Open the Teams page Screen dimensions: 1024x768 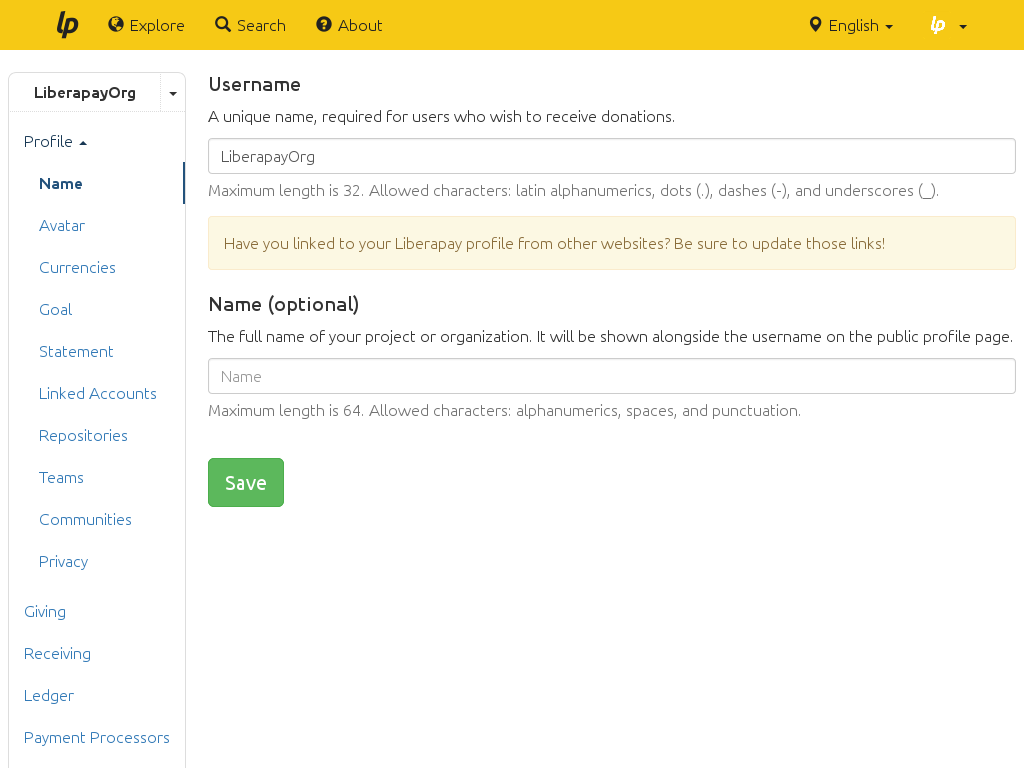click(61, 477)
